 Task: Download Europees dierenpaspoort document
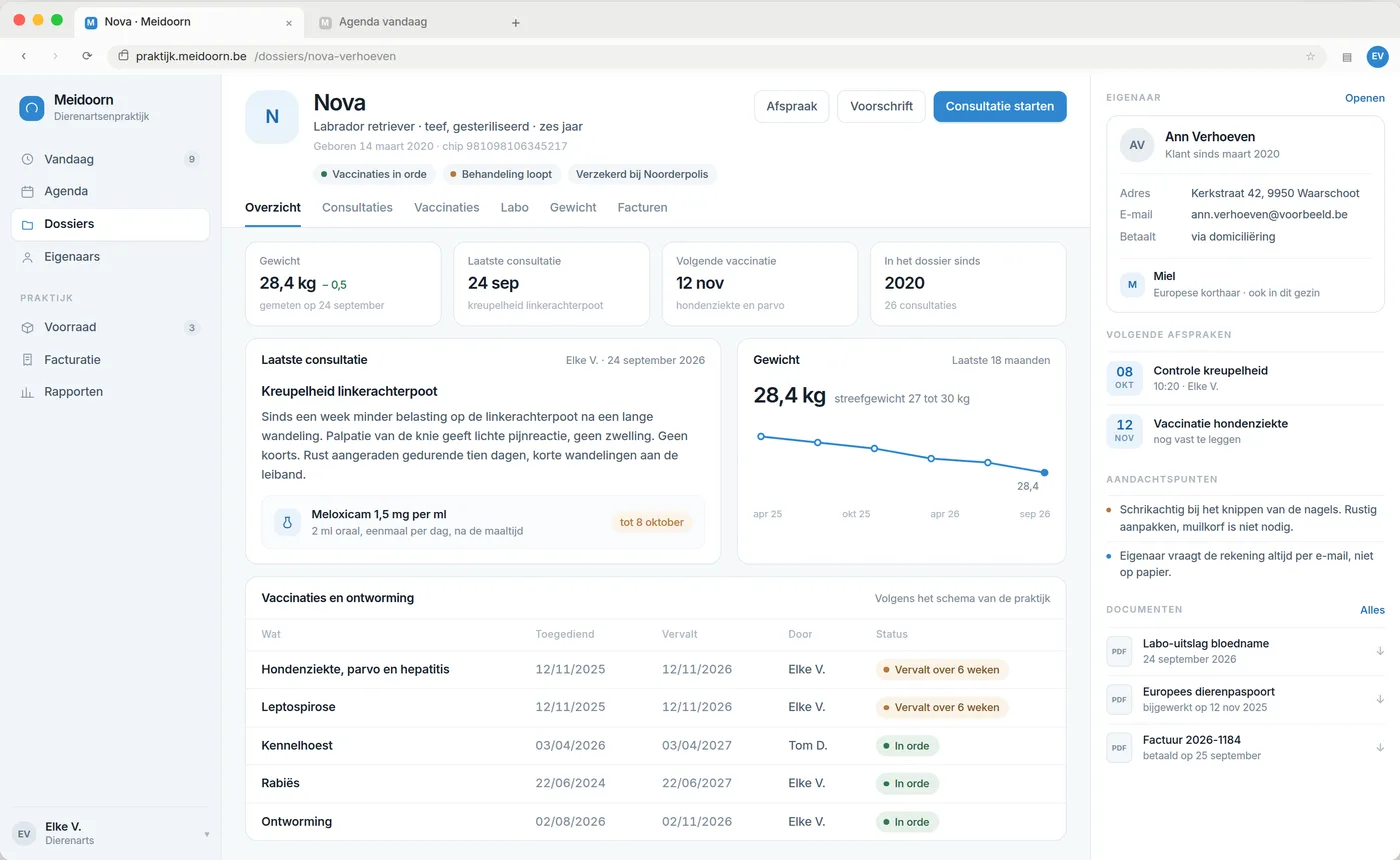[1380, 699]
